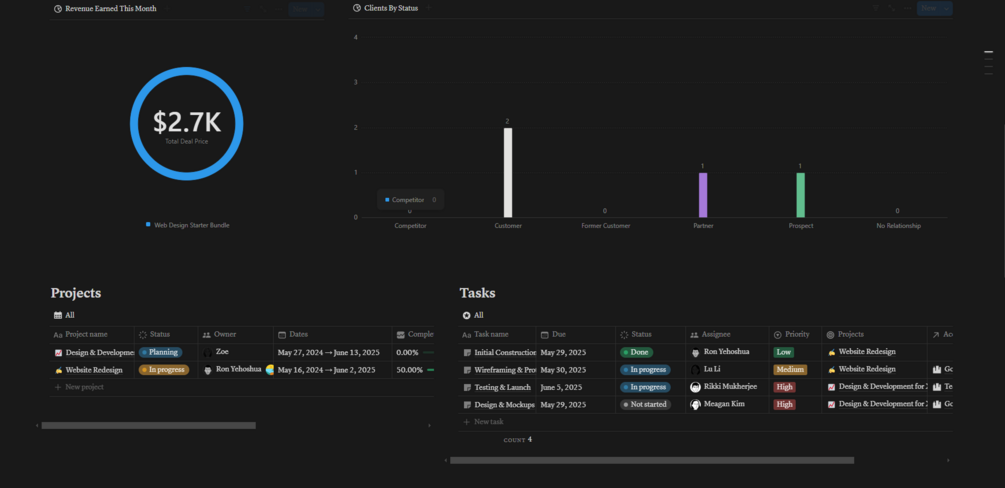Select the All view tab under Projects
The height and width of the screenshot is (488, 1005).
coord(64,316)
